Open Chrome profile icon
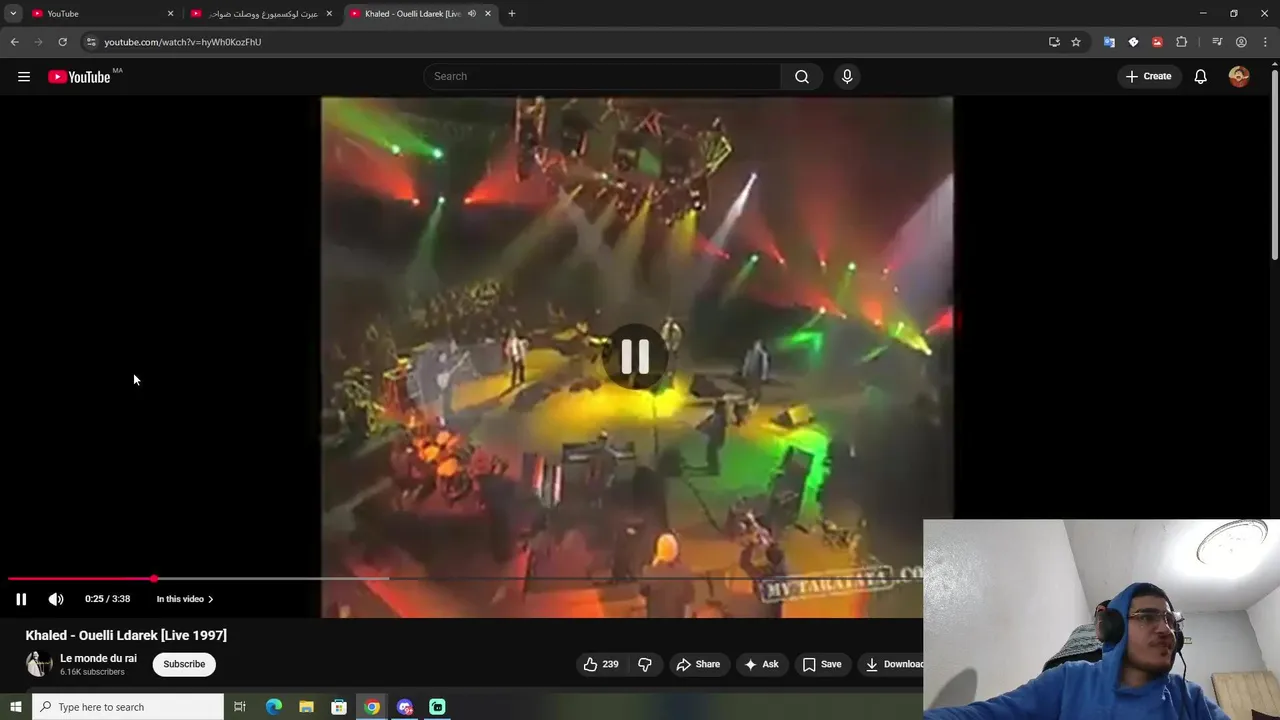Screen dimensions: 1280x720 coord(1241,42)
